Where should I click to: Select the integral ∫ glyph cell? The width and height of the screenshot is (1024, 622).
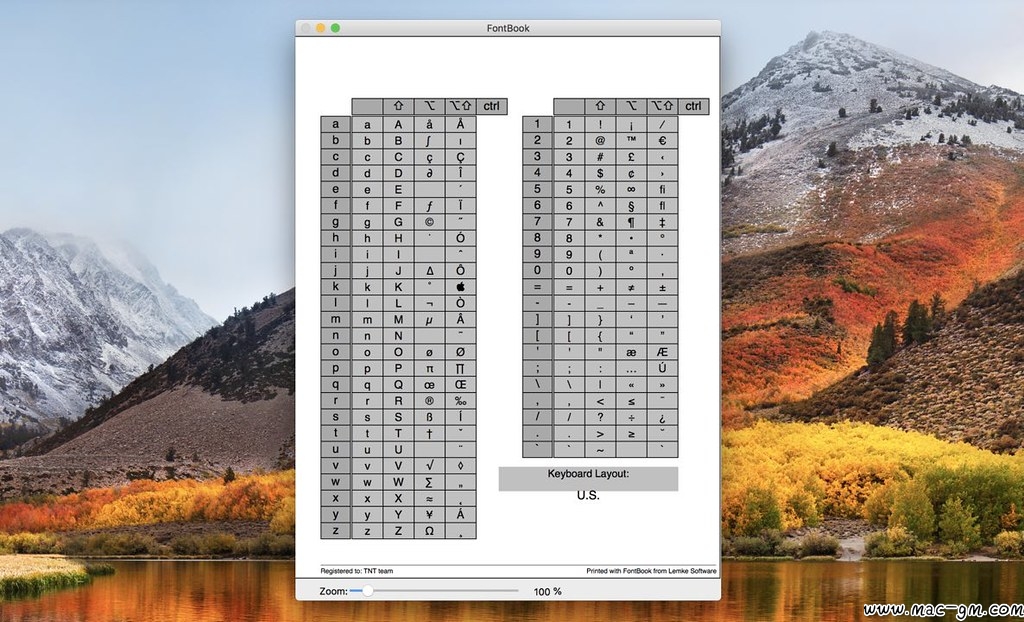tap(430, 140)
